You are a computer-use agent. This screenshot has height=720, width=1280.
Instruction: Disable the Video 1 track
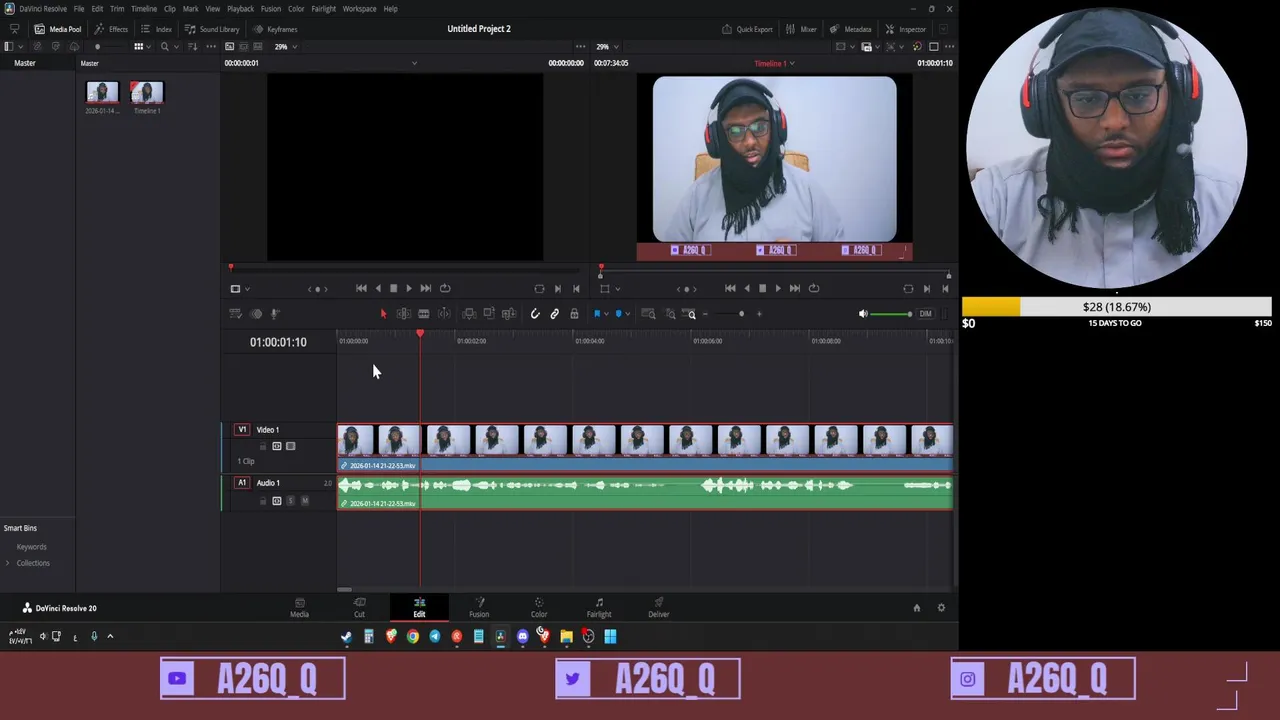click(x=291, y=446)
